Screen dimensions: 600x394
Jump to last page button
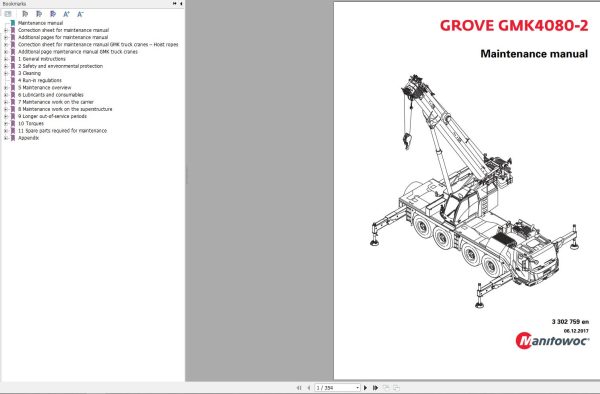pyautogui.click(x=375, y=388)
